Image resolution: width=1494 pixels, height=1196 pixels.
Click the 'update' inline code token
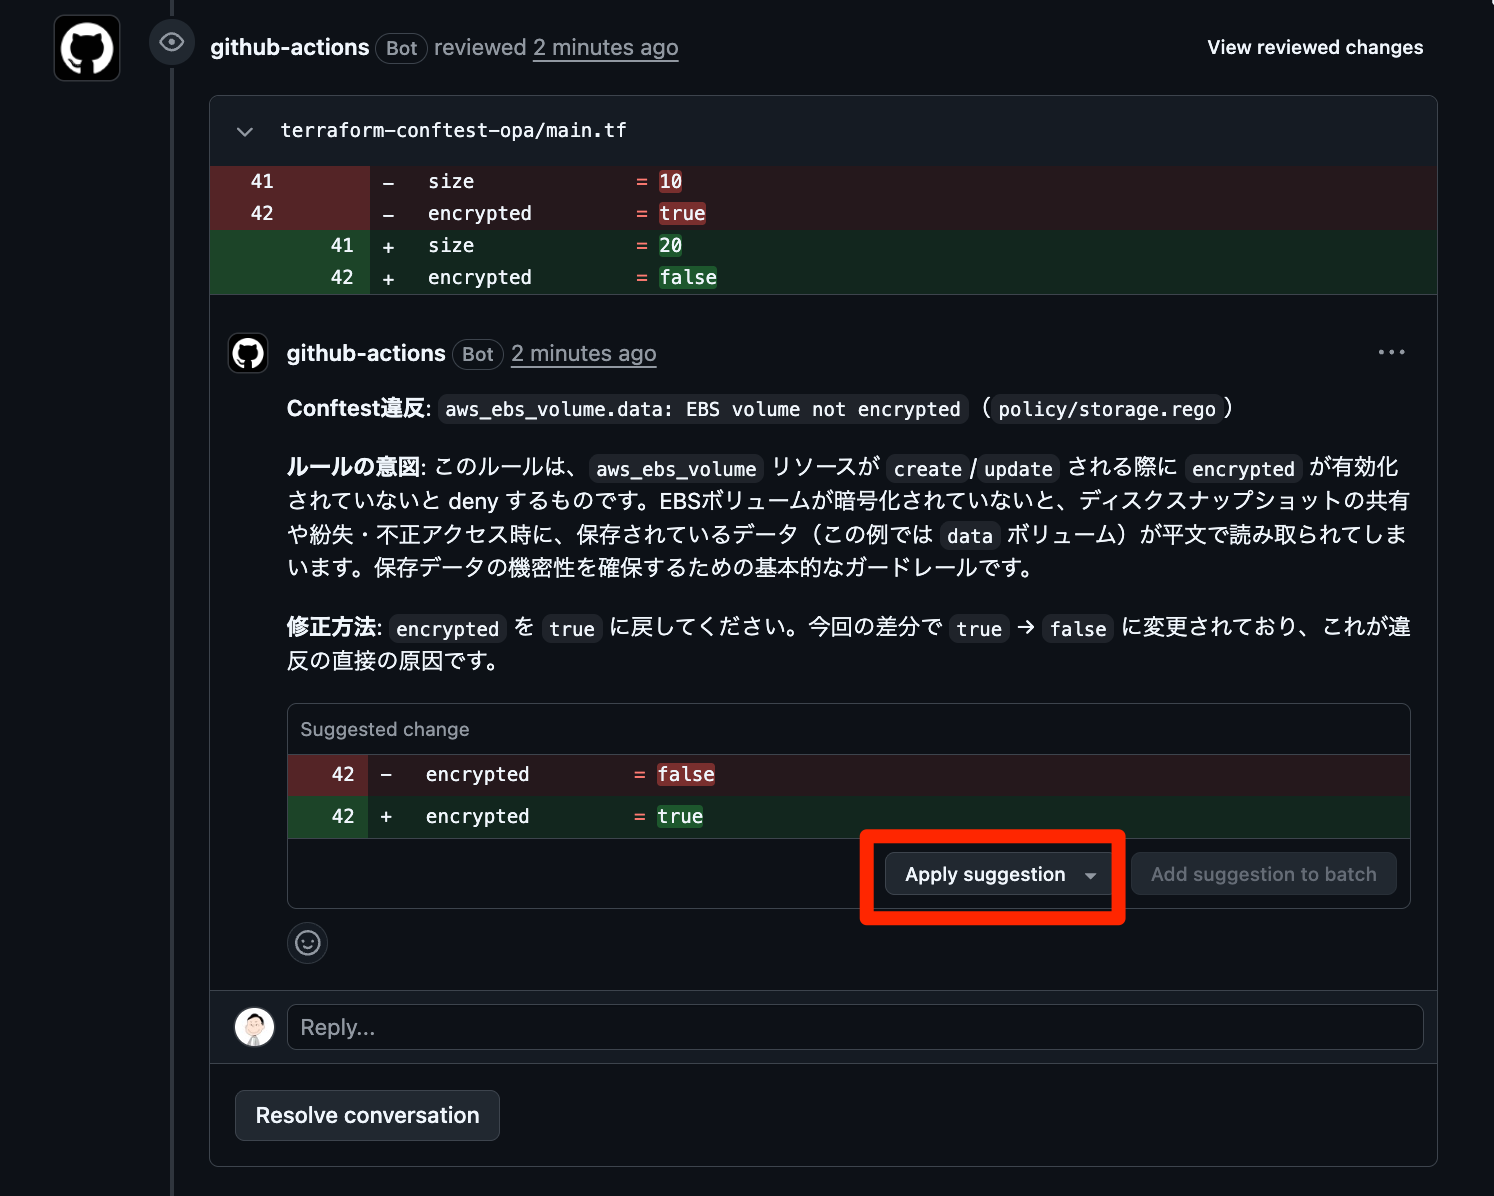tap(1018, 469)
